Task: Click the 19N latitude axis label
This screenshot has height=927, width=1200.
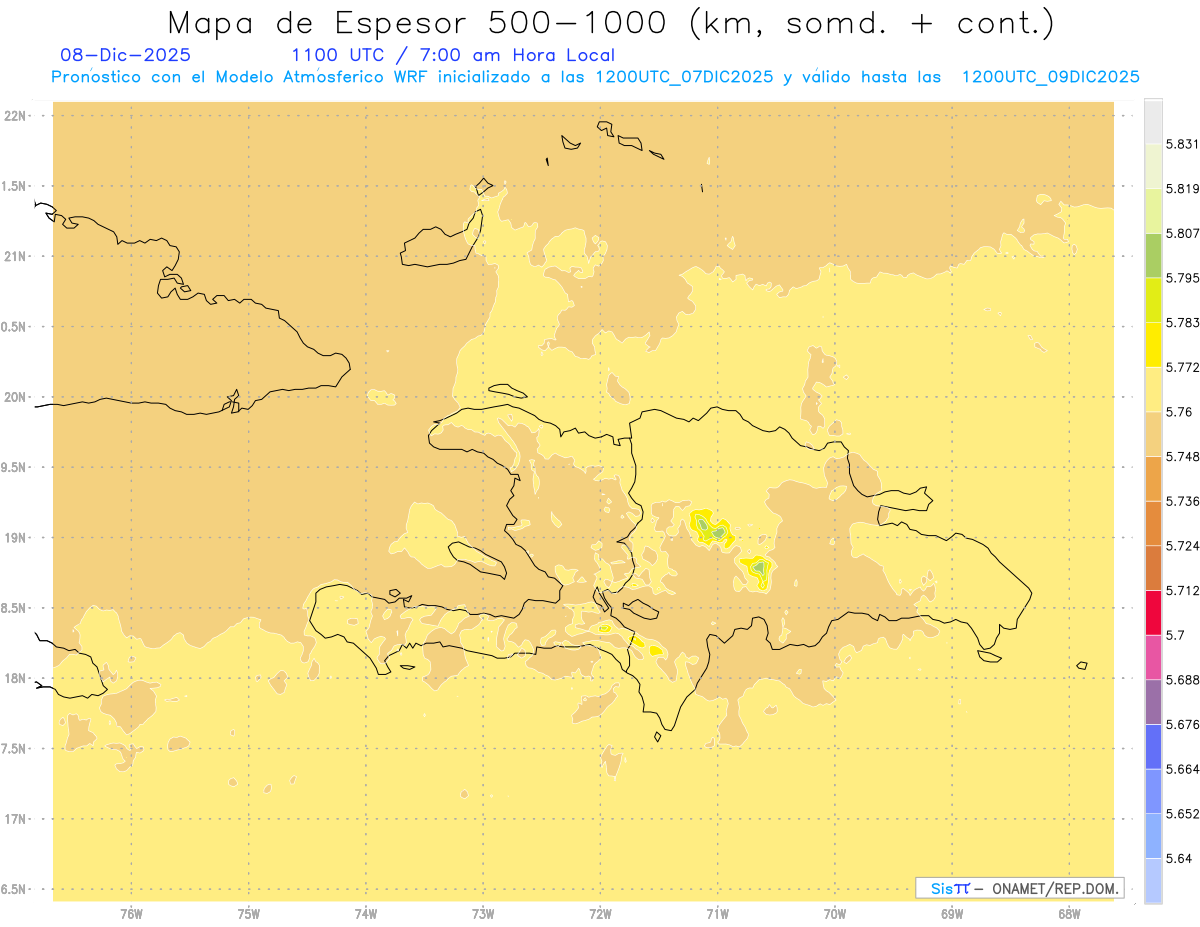Action: [x=15, y=538]
